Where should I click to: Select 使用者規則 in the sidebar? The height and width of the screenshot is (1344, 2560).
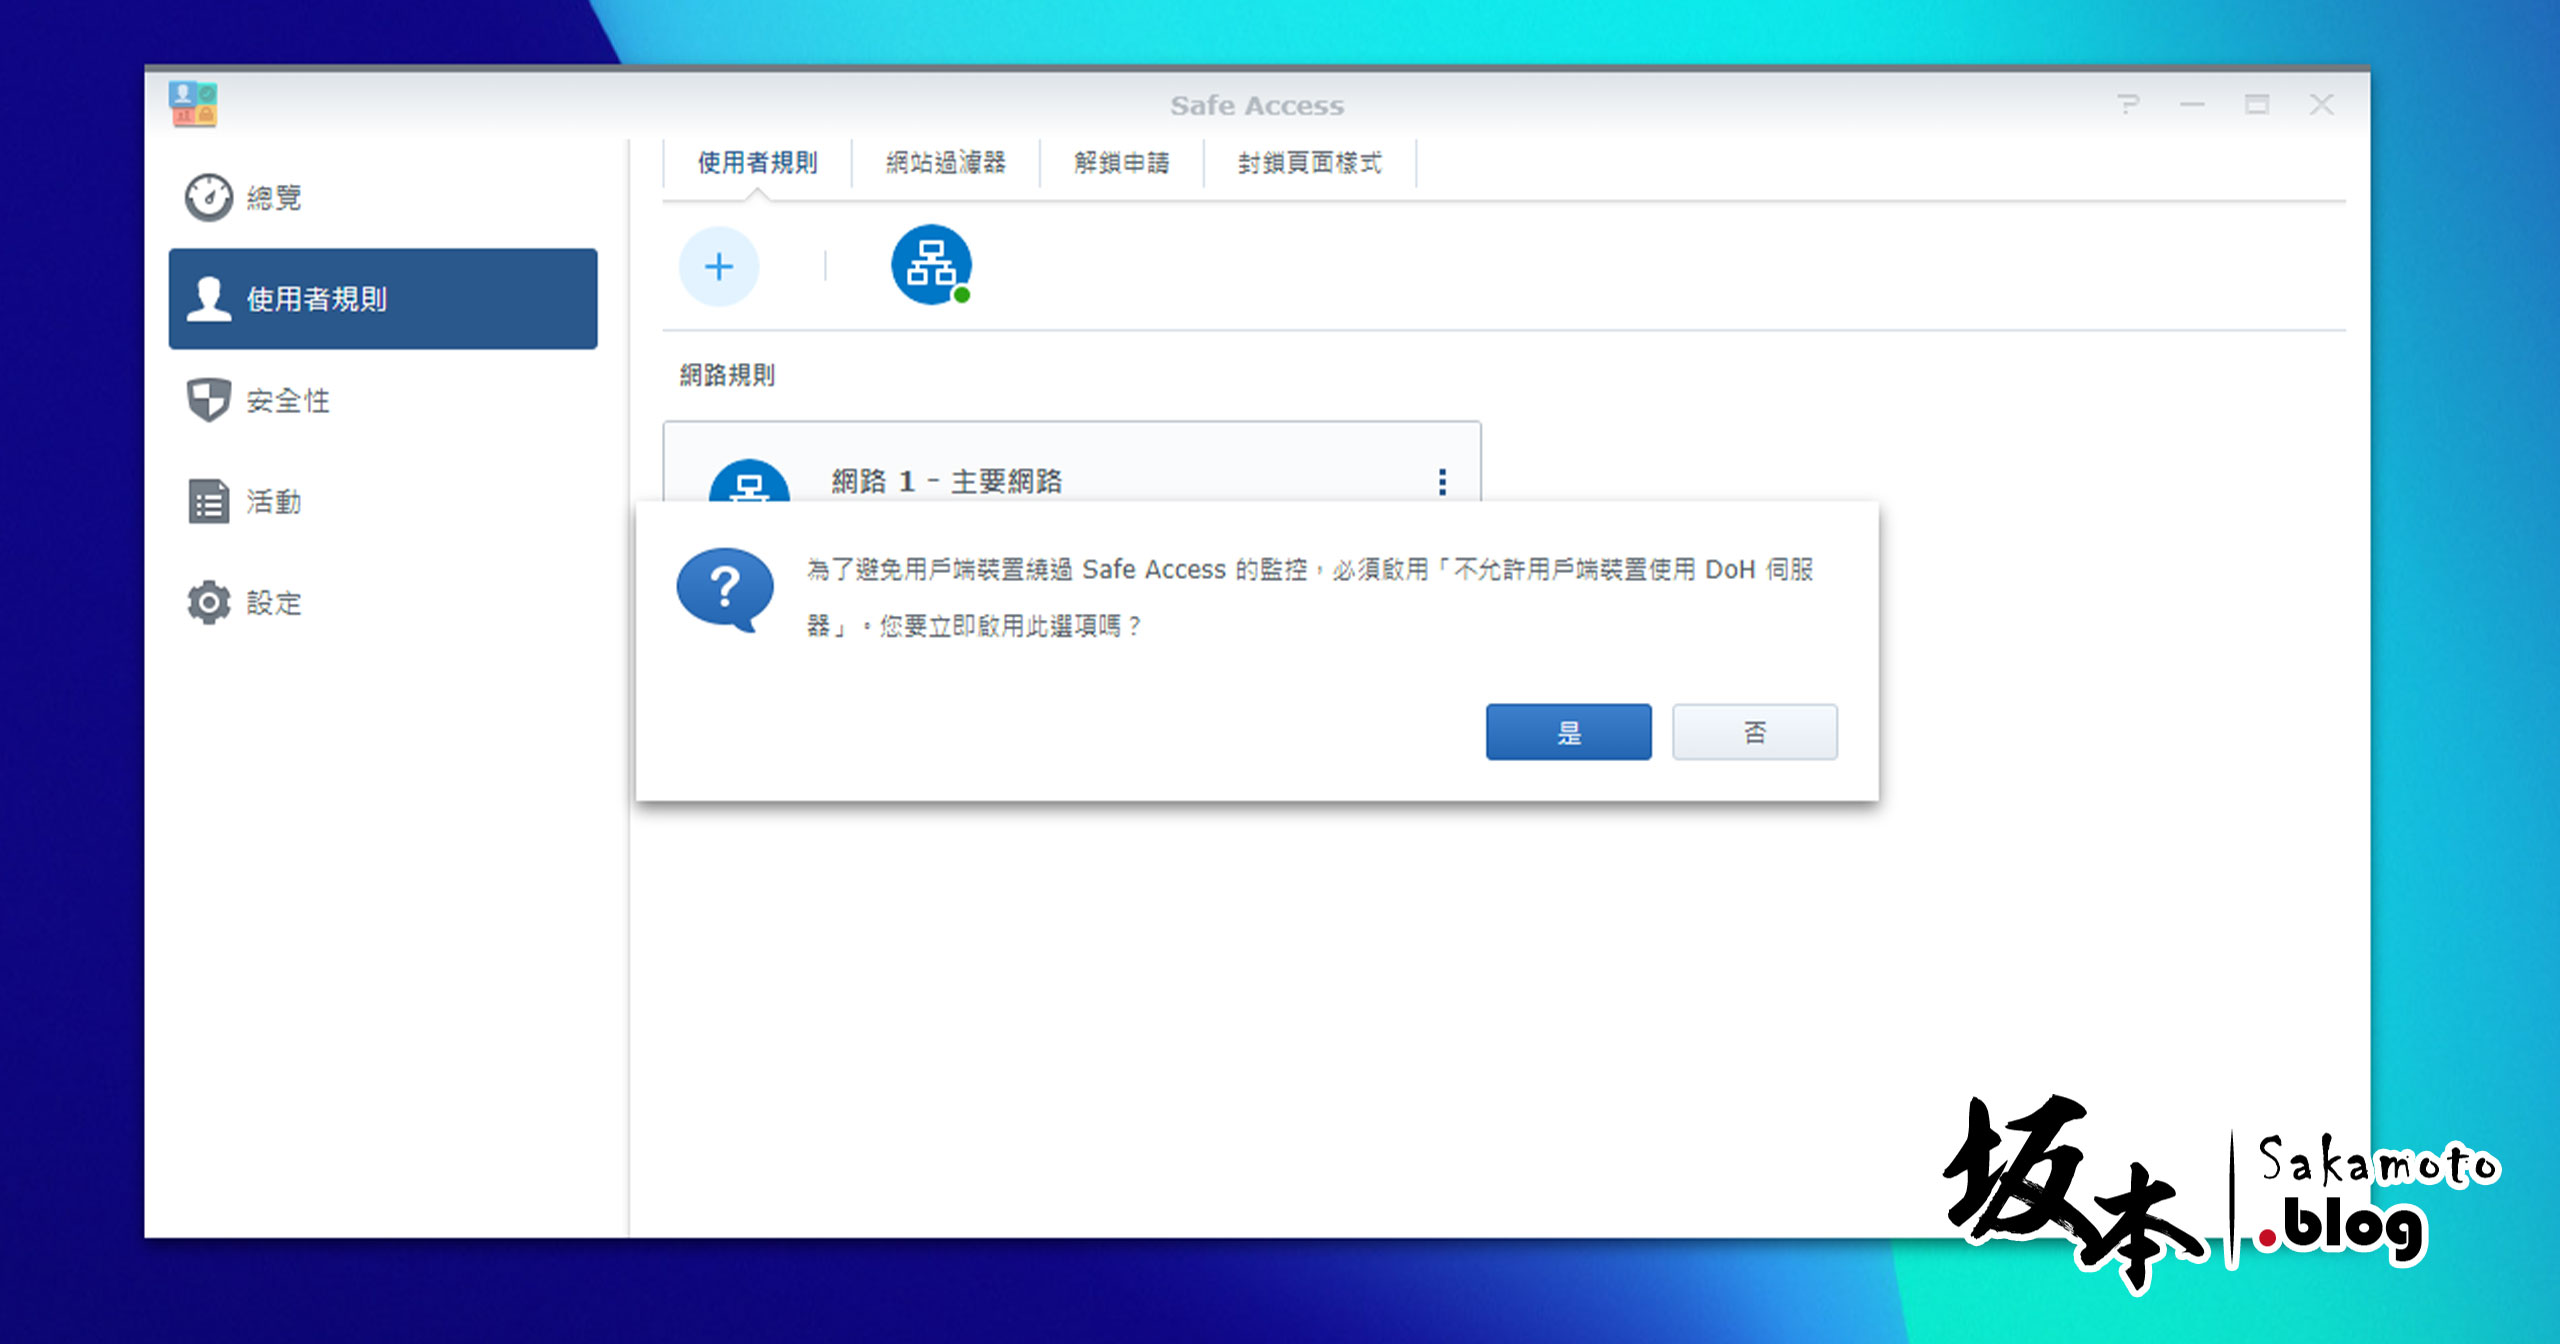pos(383,299)
